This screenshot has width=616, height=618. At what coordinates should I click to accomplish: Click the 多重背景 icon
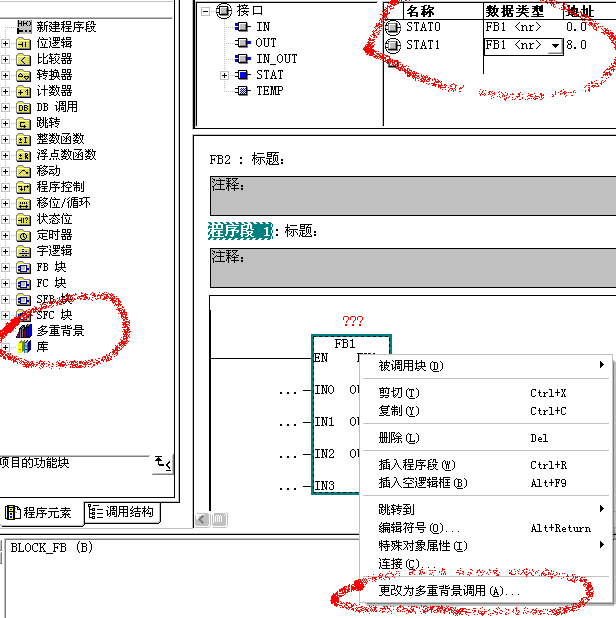pos(24,331)
